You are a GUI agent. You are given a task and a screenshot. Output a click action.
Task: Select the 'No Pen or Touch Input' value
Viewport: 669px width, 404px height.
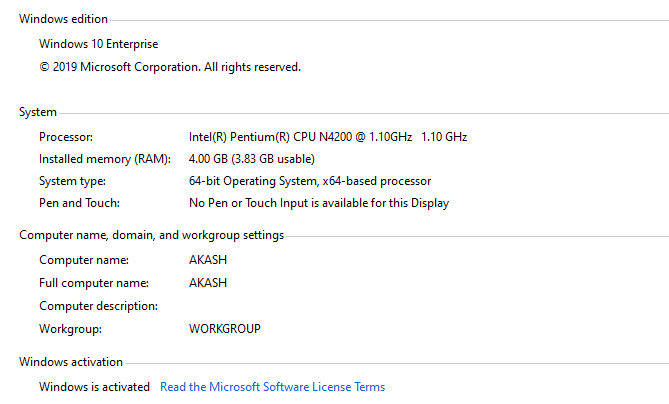[319, 203]
